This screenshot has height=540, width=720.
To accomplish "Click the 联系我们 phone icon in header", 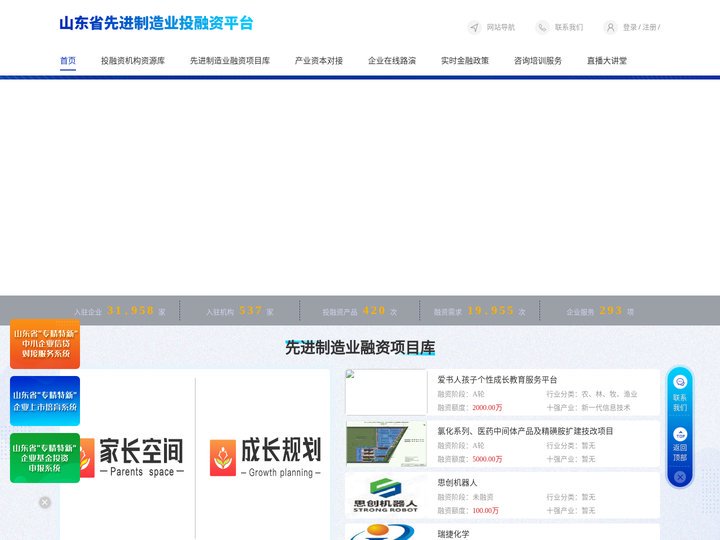I will point(542,27).
